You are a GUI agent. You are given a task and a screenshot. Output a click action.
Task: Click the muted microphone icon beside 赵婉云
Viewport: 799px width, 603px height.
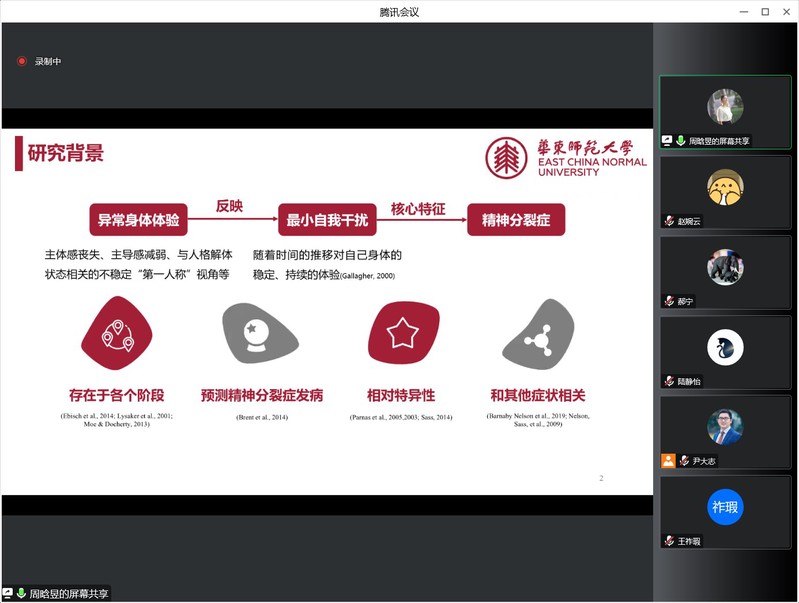669,221
